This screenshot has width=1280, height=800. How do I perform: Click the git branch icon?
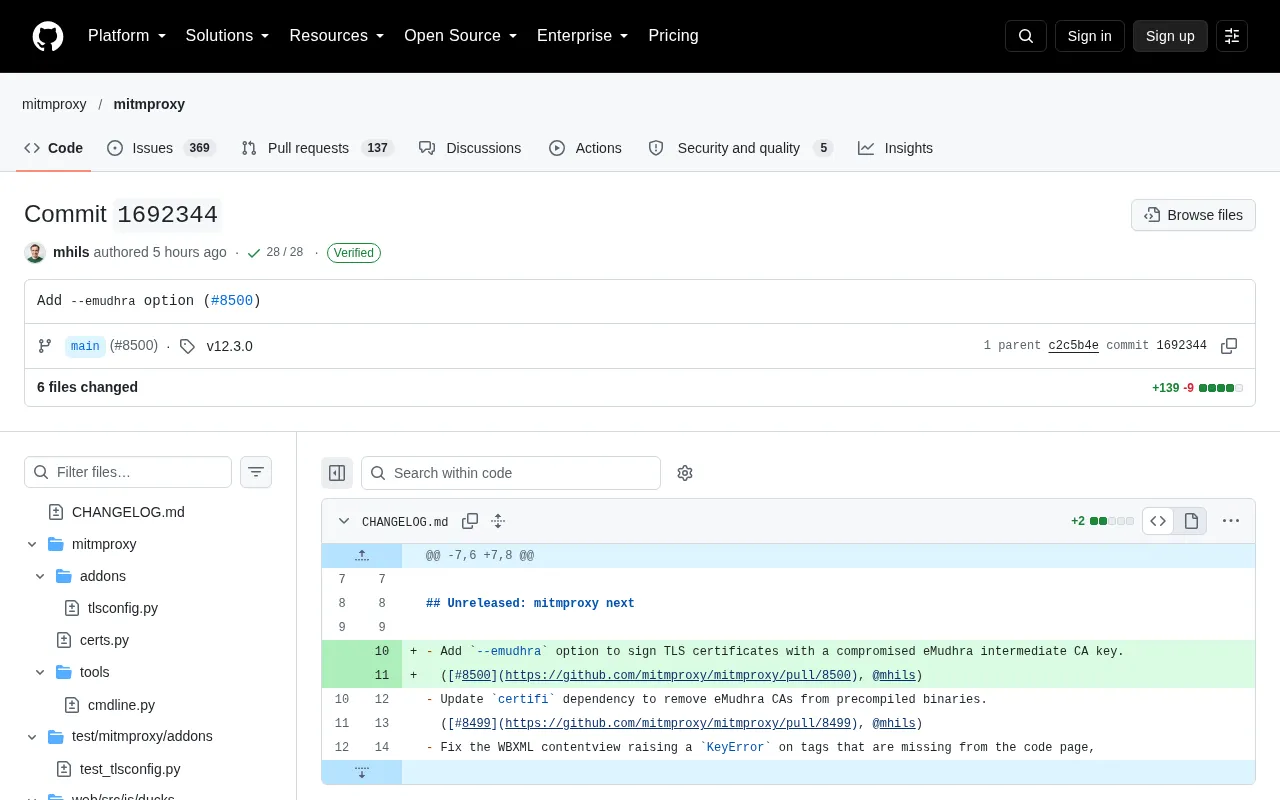click(x=45, y=346)
